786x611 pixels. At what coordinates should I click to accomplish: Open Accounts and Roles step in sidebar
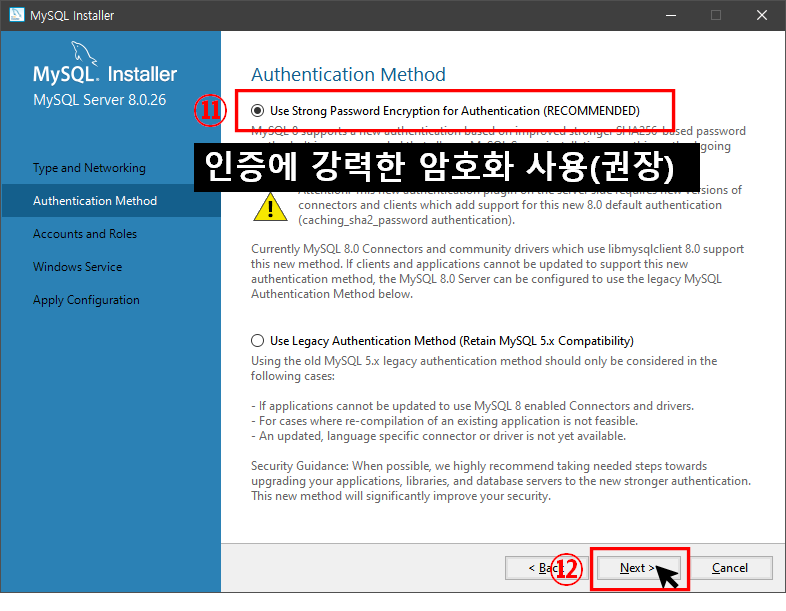pos(85,234)
